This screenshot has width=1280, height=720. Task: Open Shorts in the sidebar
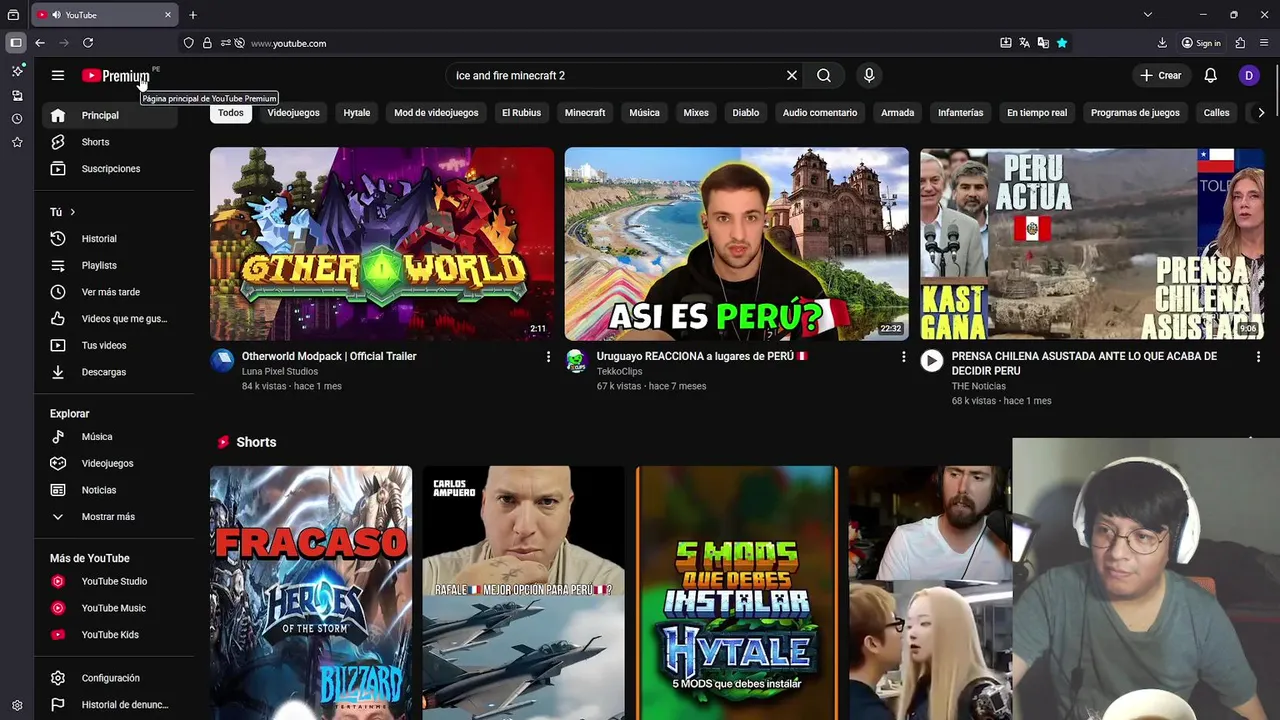(110, 142)
